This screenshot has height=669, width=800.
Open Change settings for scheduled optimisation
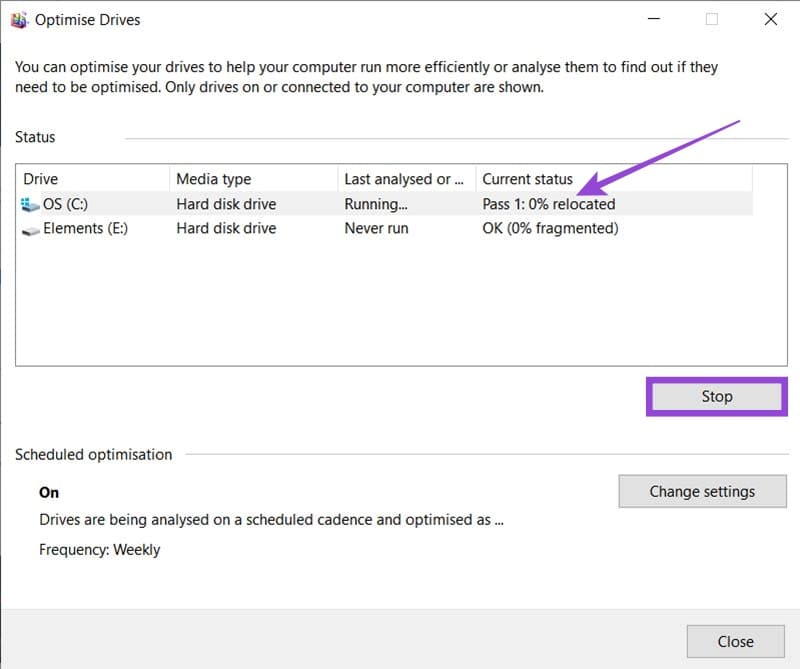click(702, 491)
